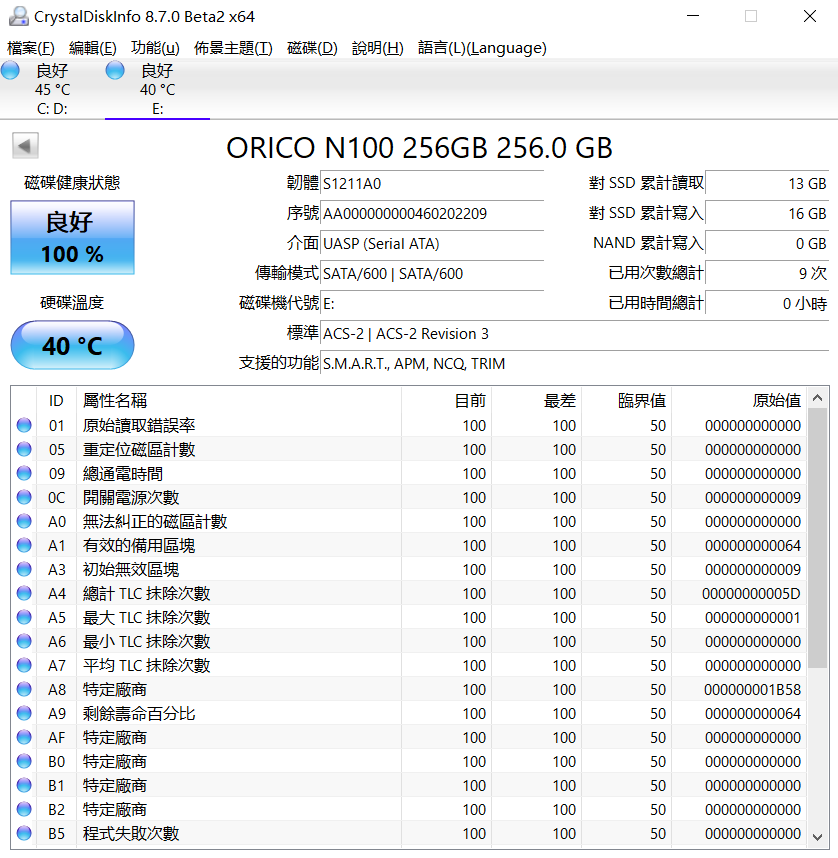Image resolution: width=838 pixels, height=858 pixels.
Task: Click the CrystalDiskInfo app icon in title bar
Action: pos(19,16)
